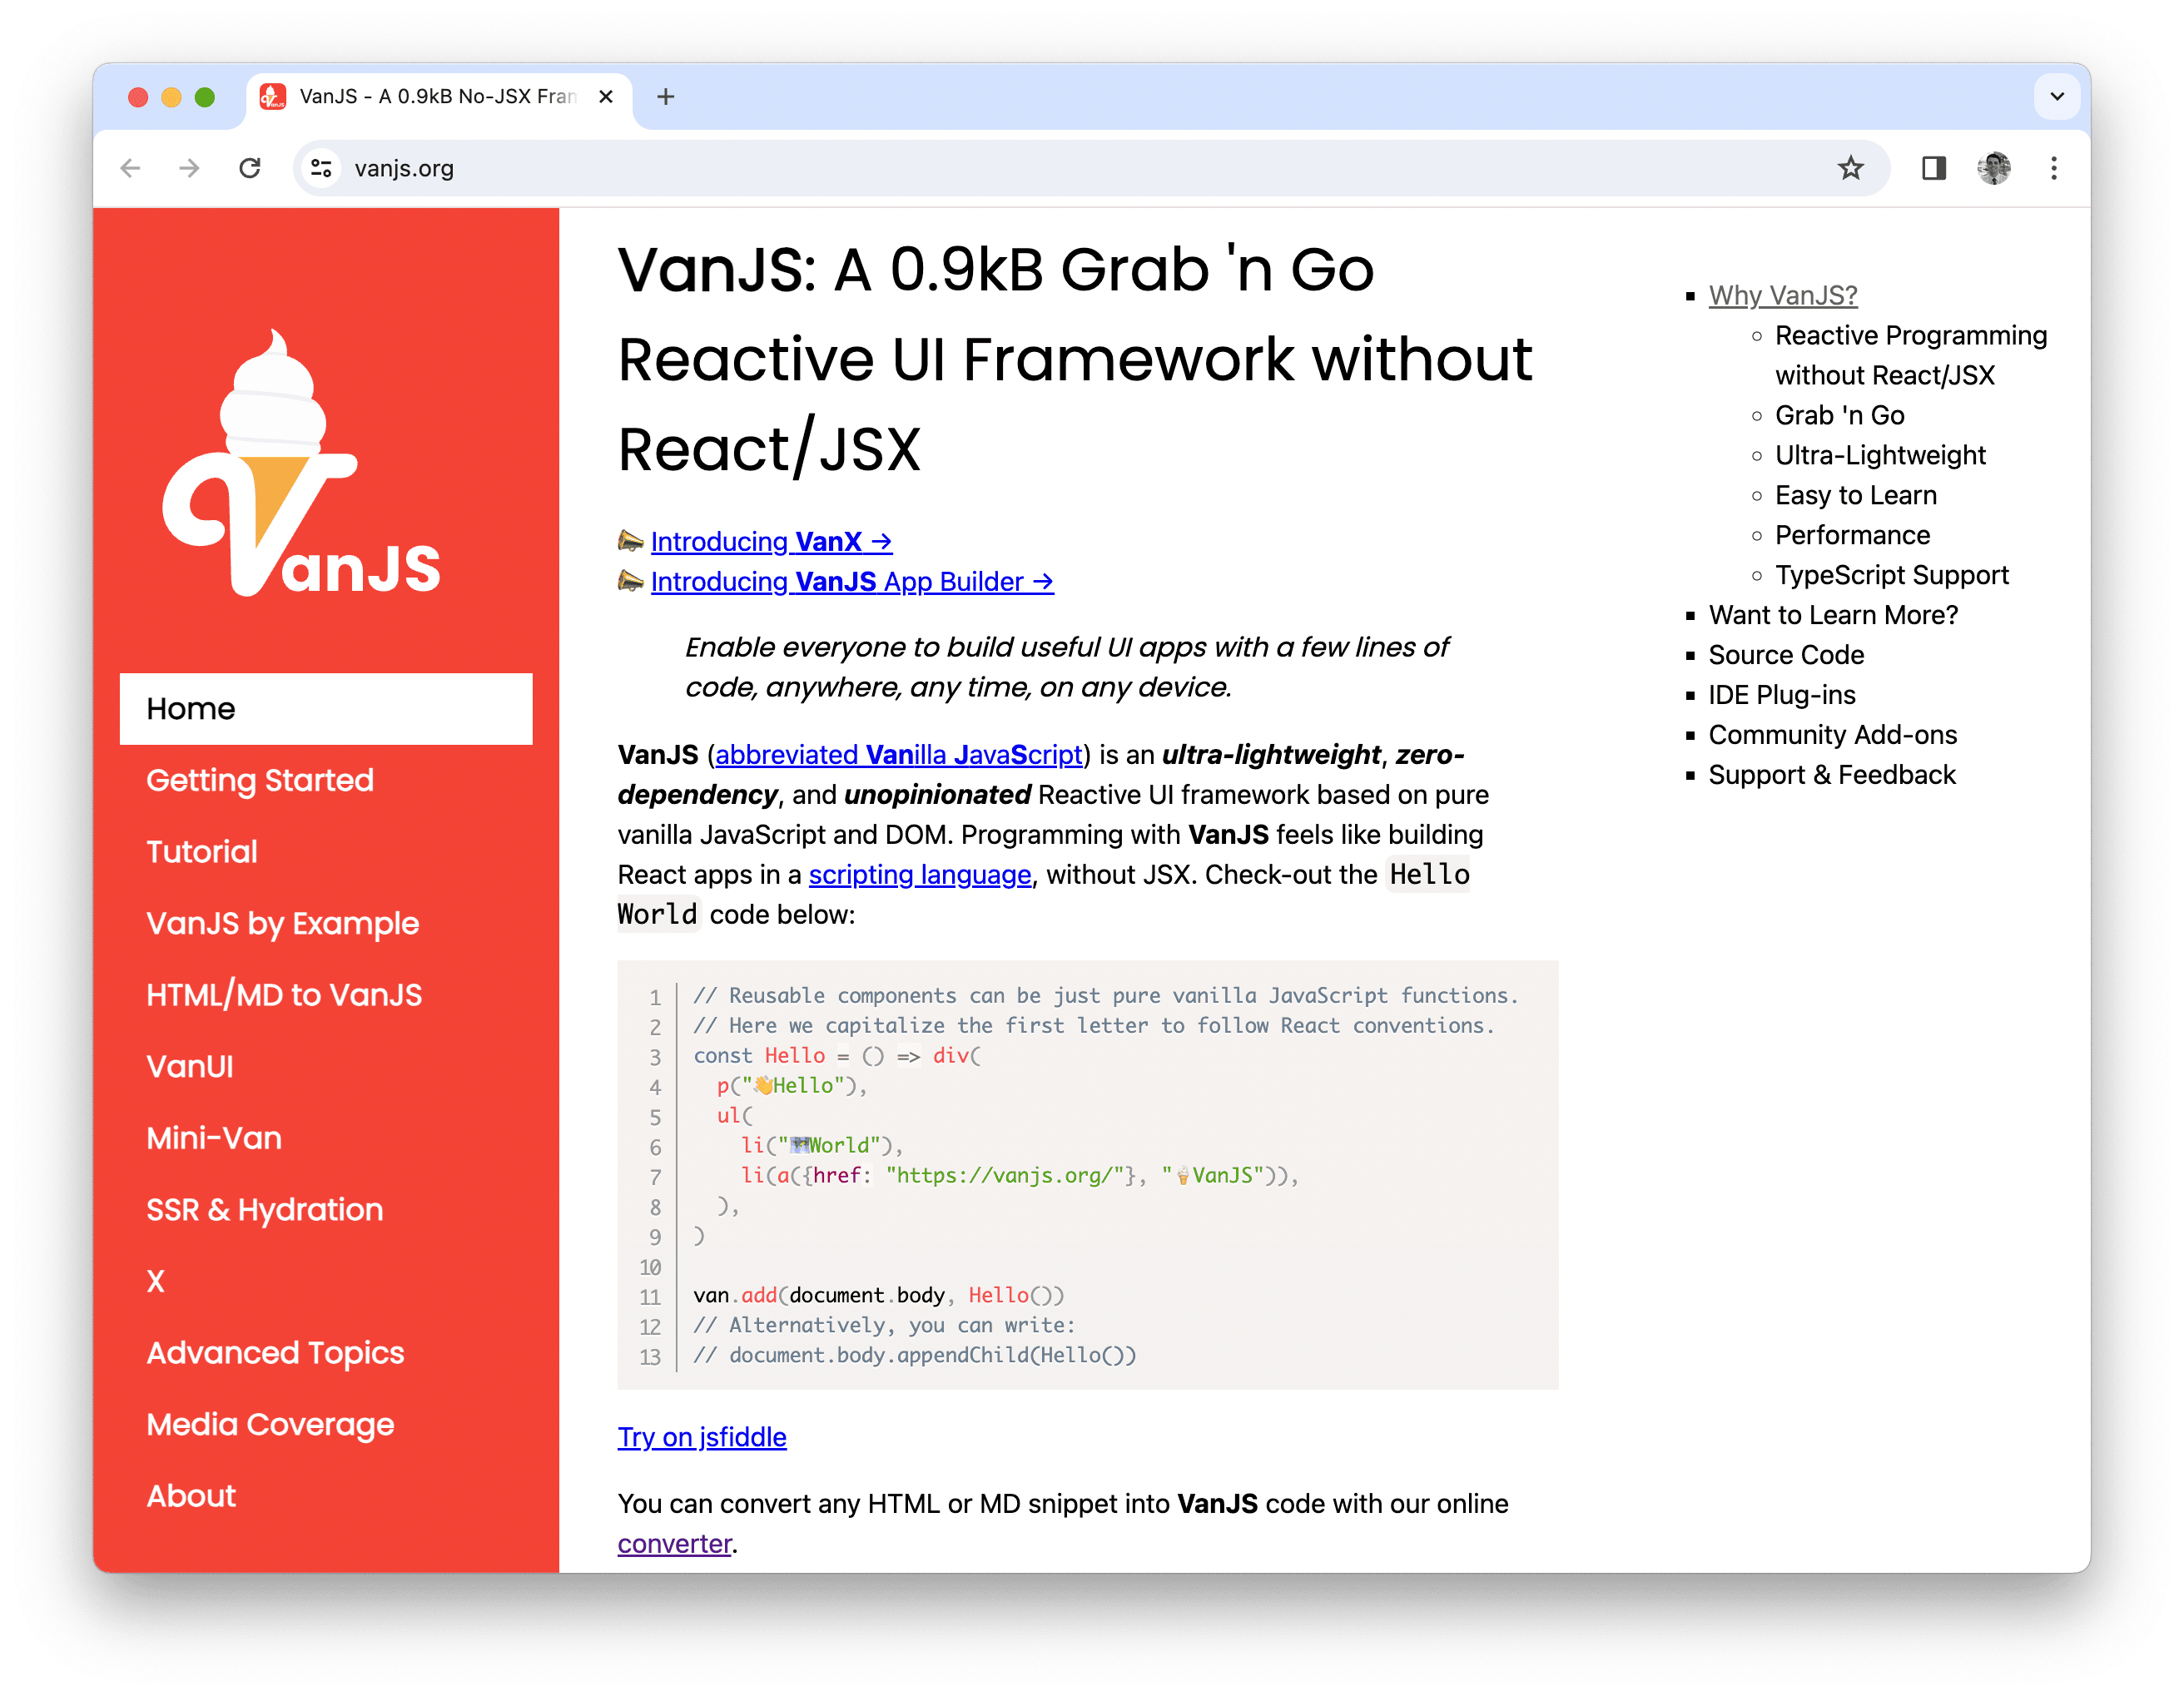Viewport: 2184px width, 1696px height.
Task: Click the browser forward arrow
Action: 189,168
